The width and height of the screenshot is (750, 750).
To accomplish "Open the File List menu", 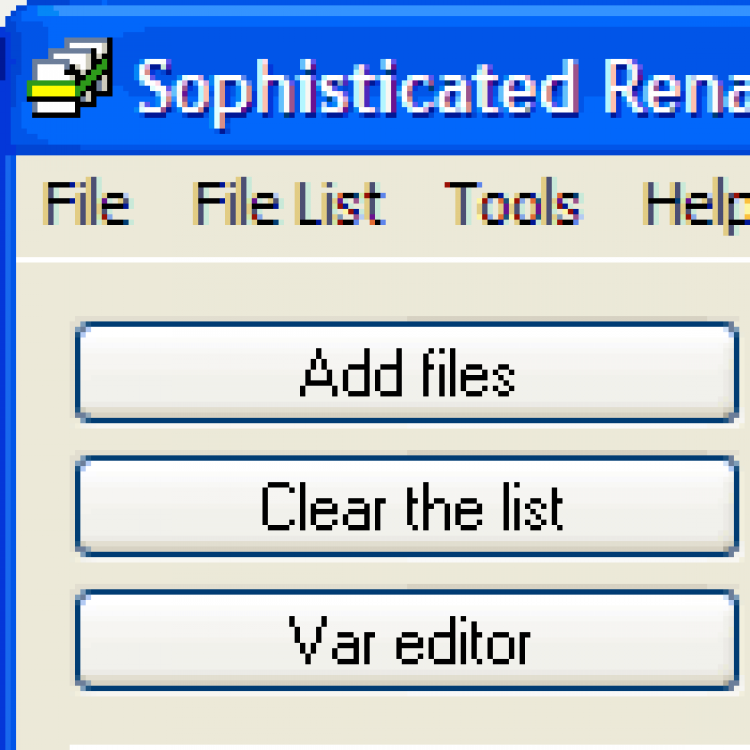I will 289,205.
